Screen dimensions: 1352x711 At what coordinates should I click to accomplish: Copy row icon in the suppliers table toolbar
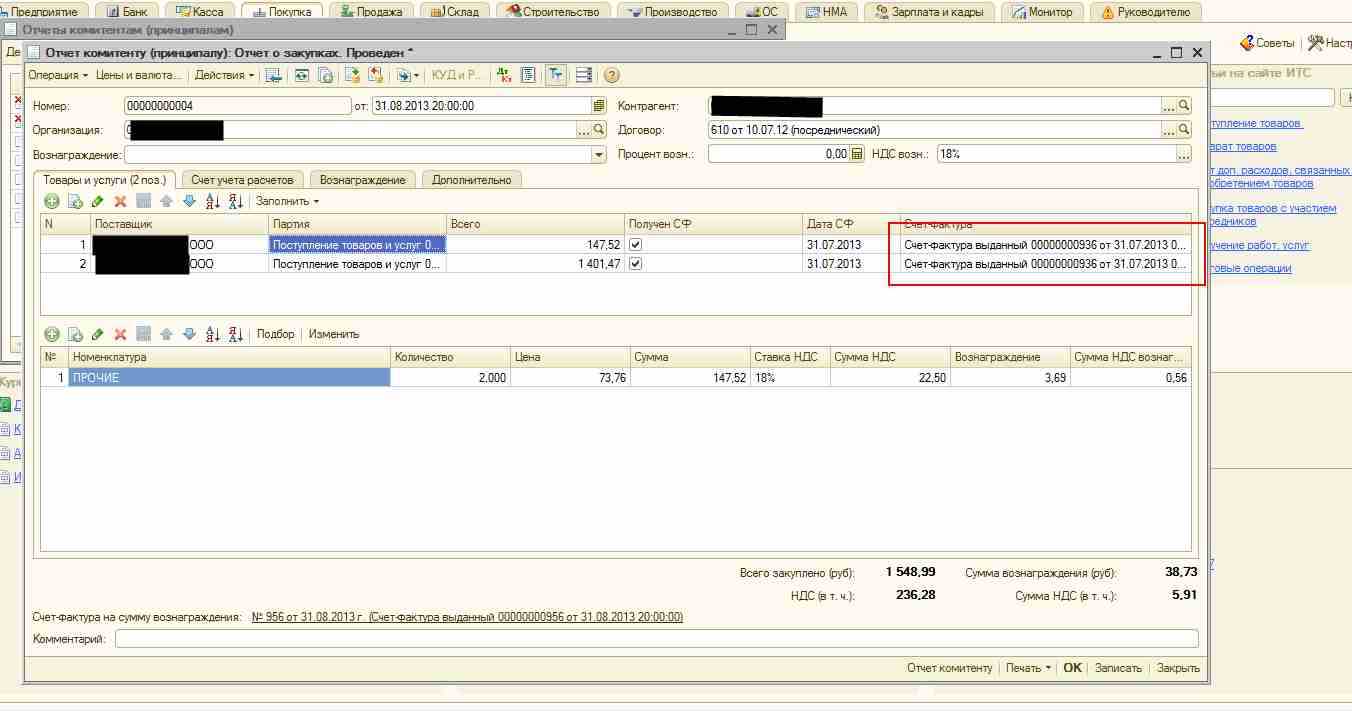click(x=74, y=201)
